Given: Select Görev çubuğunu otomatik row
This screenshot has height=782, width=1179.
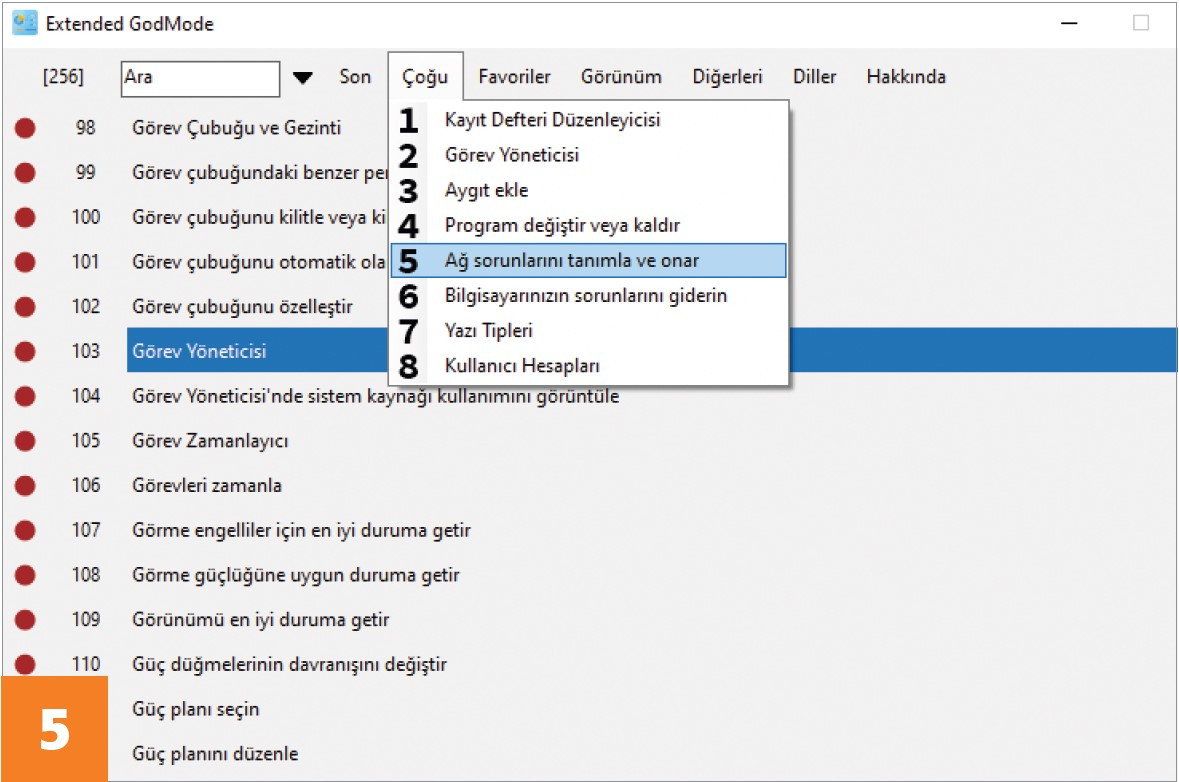Looking at the screenshot, I should click(x=259, y=262).
